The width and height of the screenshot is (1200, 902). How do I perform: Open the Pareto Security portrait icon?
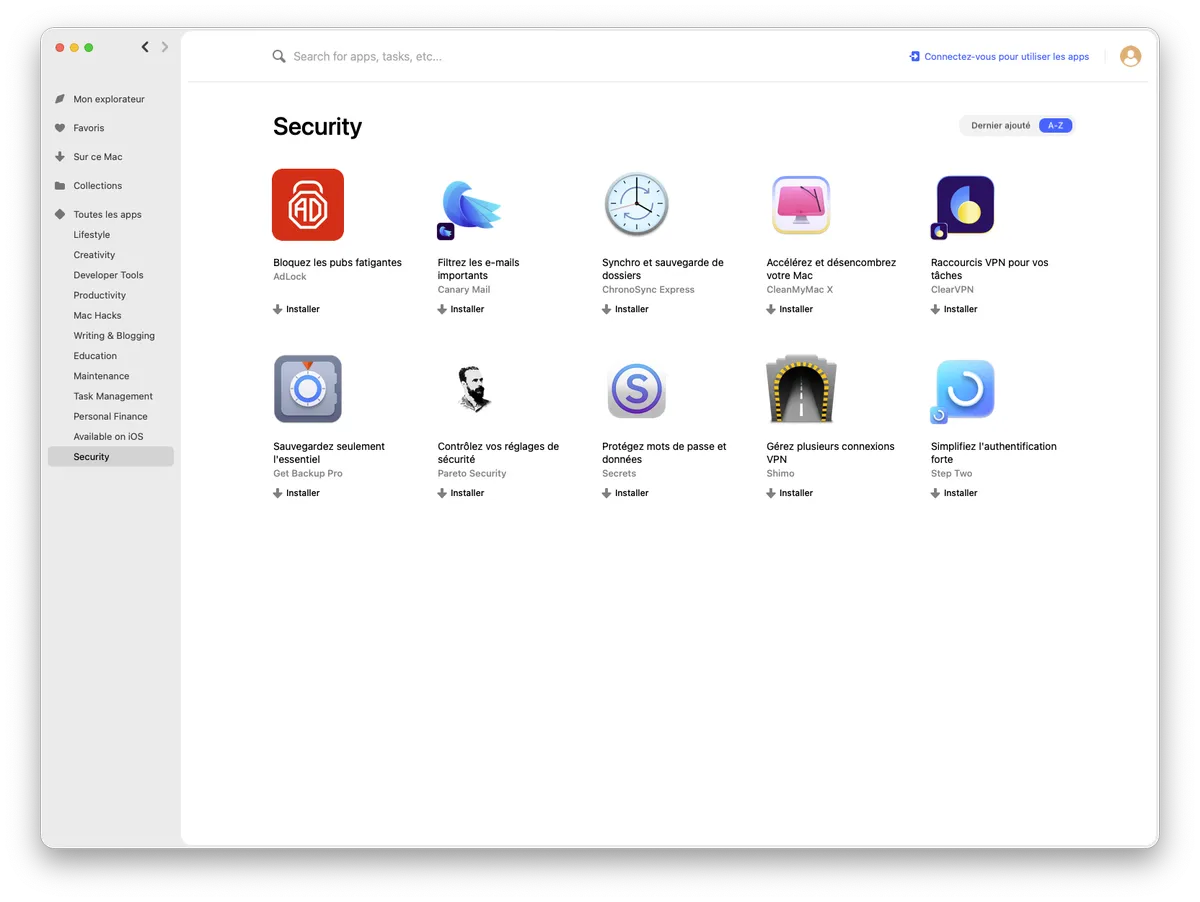tap(473, 389)
